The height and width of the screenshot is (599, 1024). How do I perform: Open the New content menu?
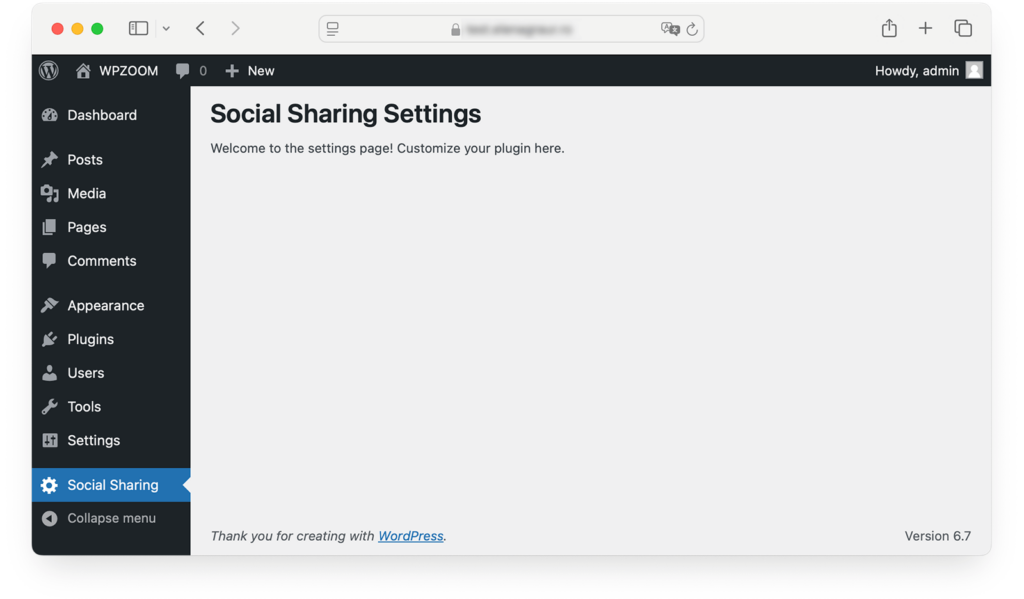(249, 71)
